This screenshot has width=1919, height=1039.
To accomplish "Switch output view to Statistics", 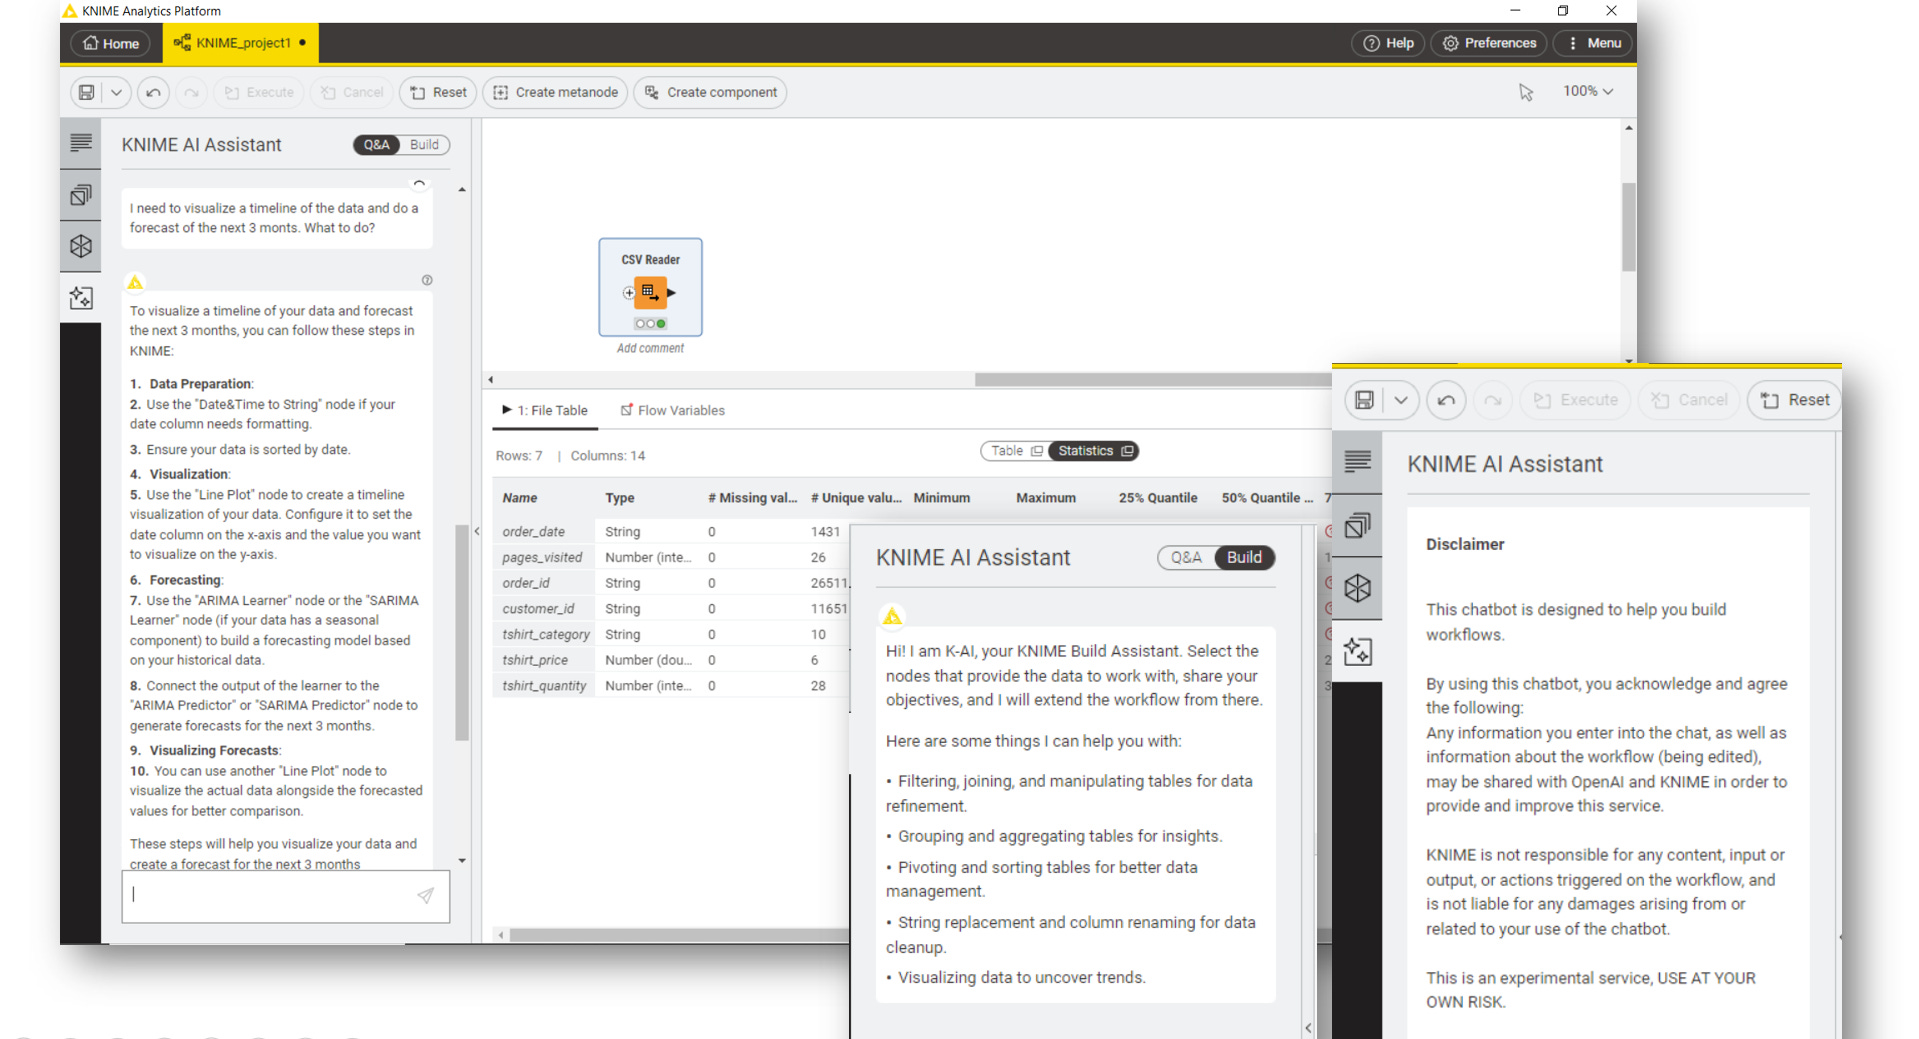I will [1094, 451].
